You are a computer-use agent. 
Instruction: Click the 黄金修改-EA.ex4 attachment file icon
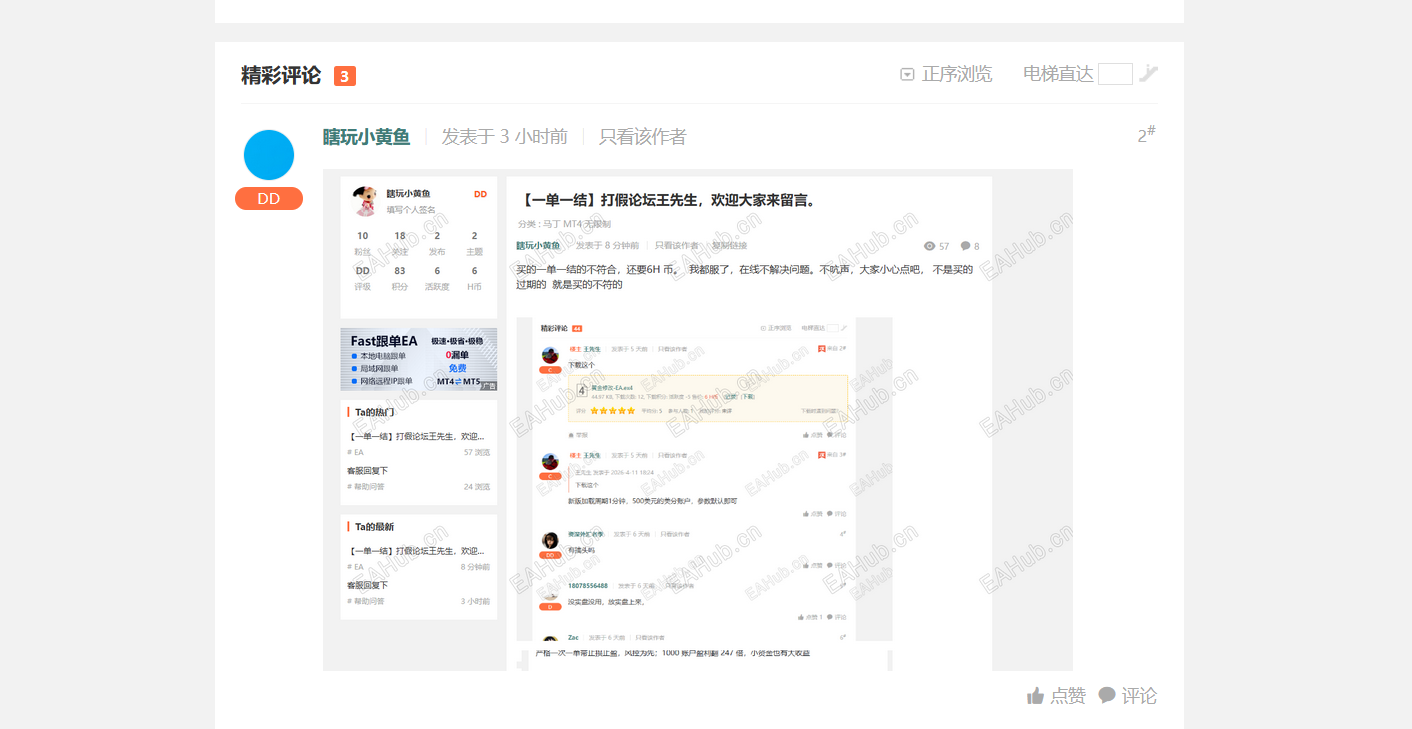[x=582, y=391]
